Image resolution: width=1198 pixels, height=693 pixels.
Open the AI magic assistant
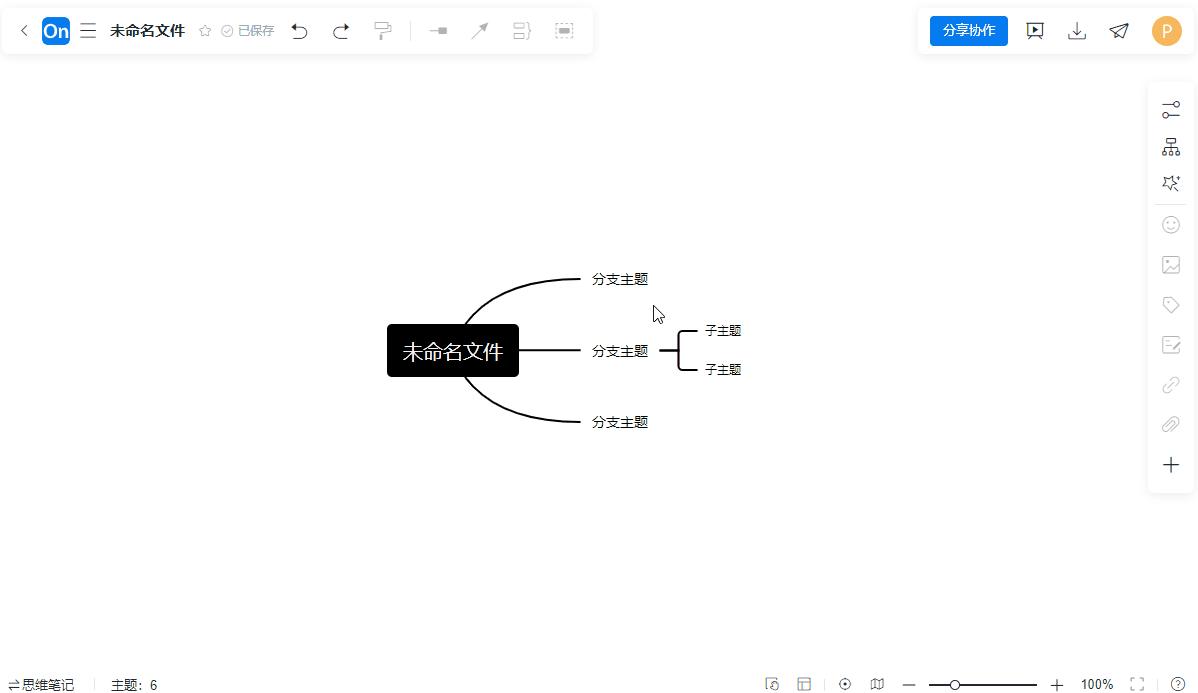coord(1171,183)
